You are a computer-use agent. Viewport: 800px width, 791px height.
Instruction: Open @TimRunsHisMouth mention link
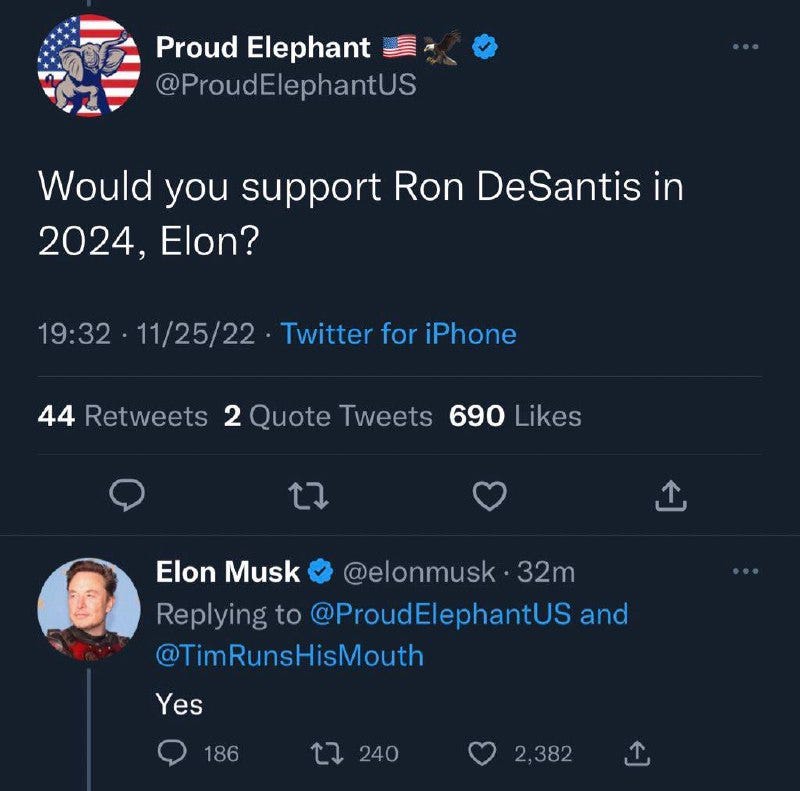[x=290, y=655]
